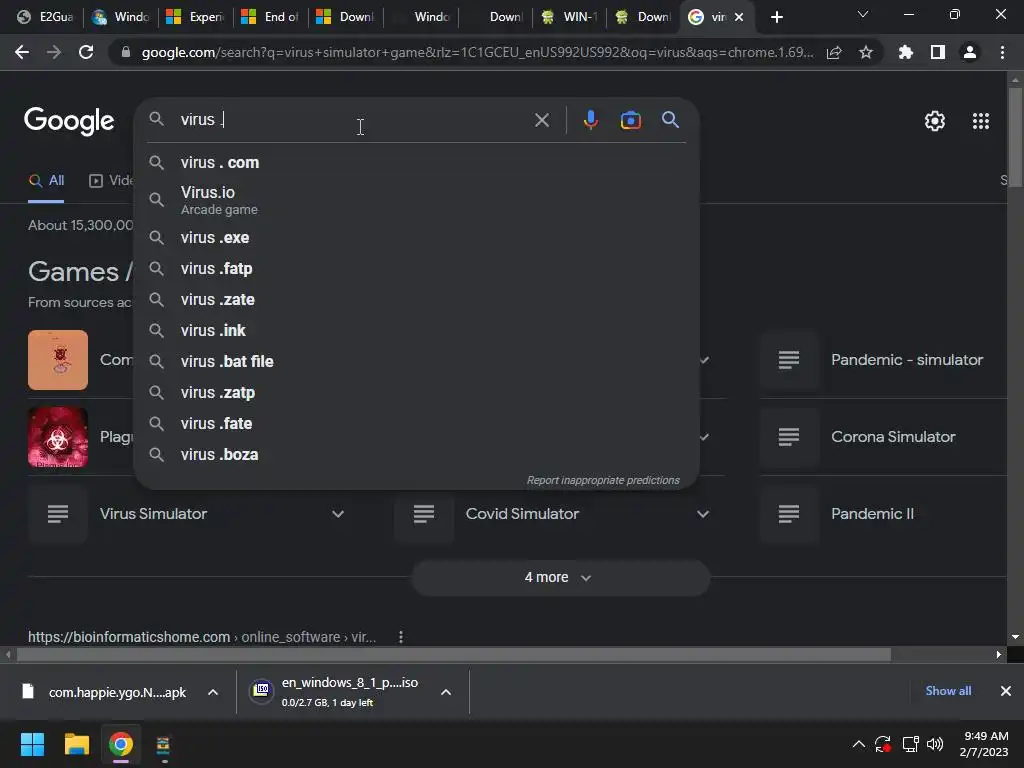Switch to the E2Gua browser tab

[45, 17]
